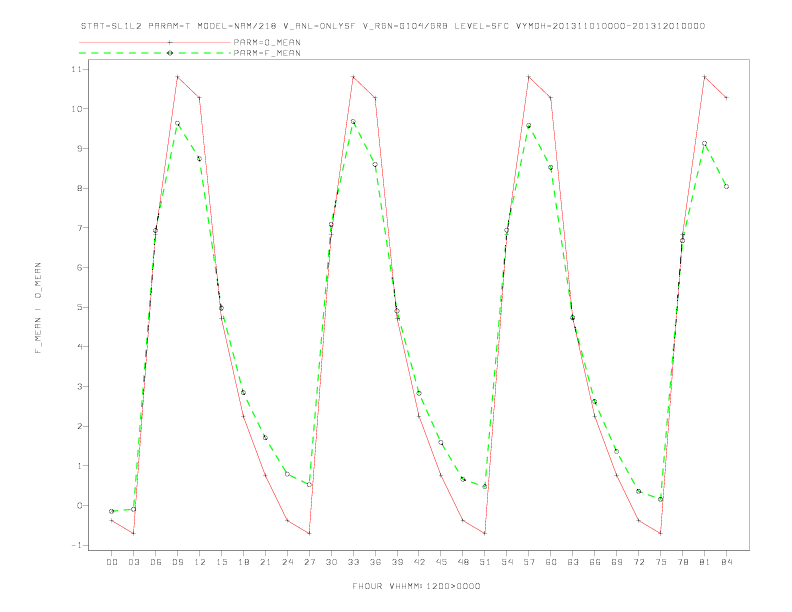Click x-axis tick label 27
Screen dimensions: 792x612
pos(309,562)
